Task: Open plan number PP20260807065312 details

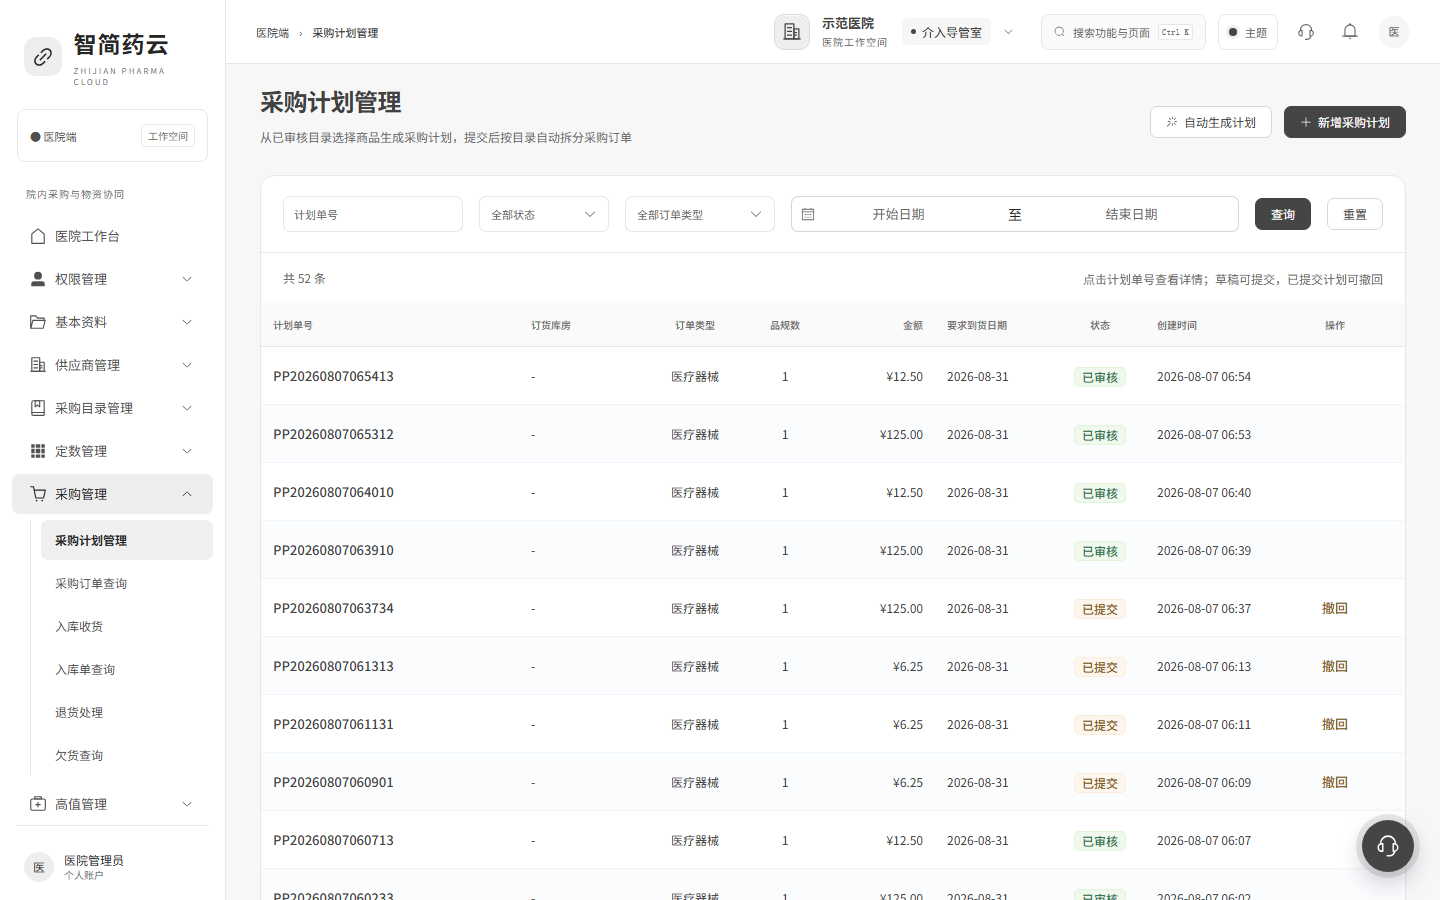Action: (x=333, y=434)
